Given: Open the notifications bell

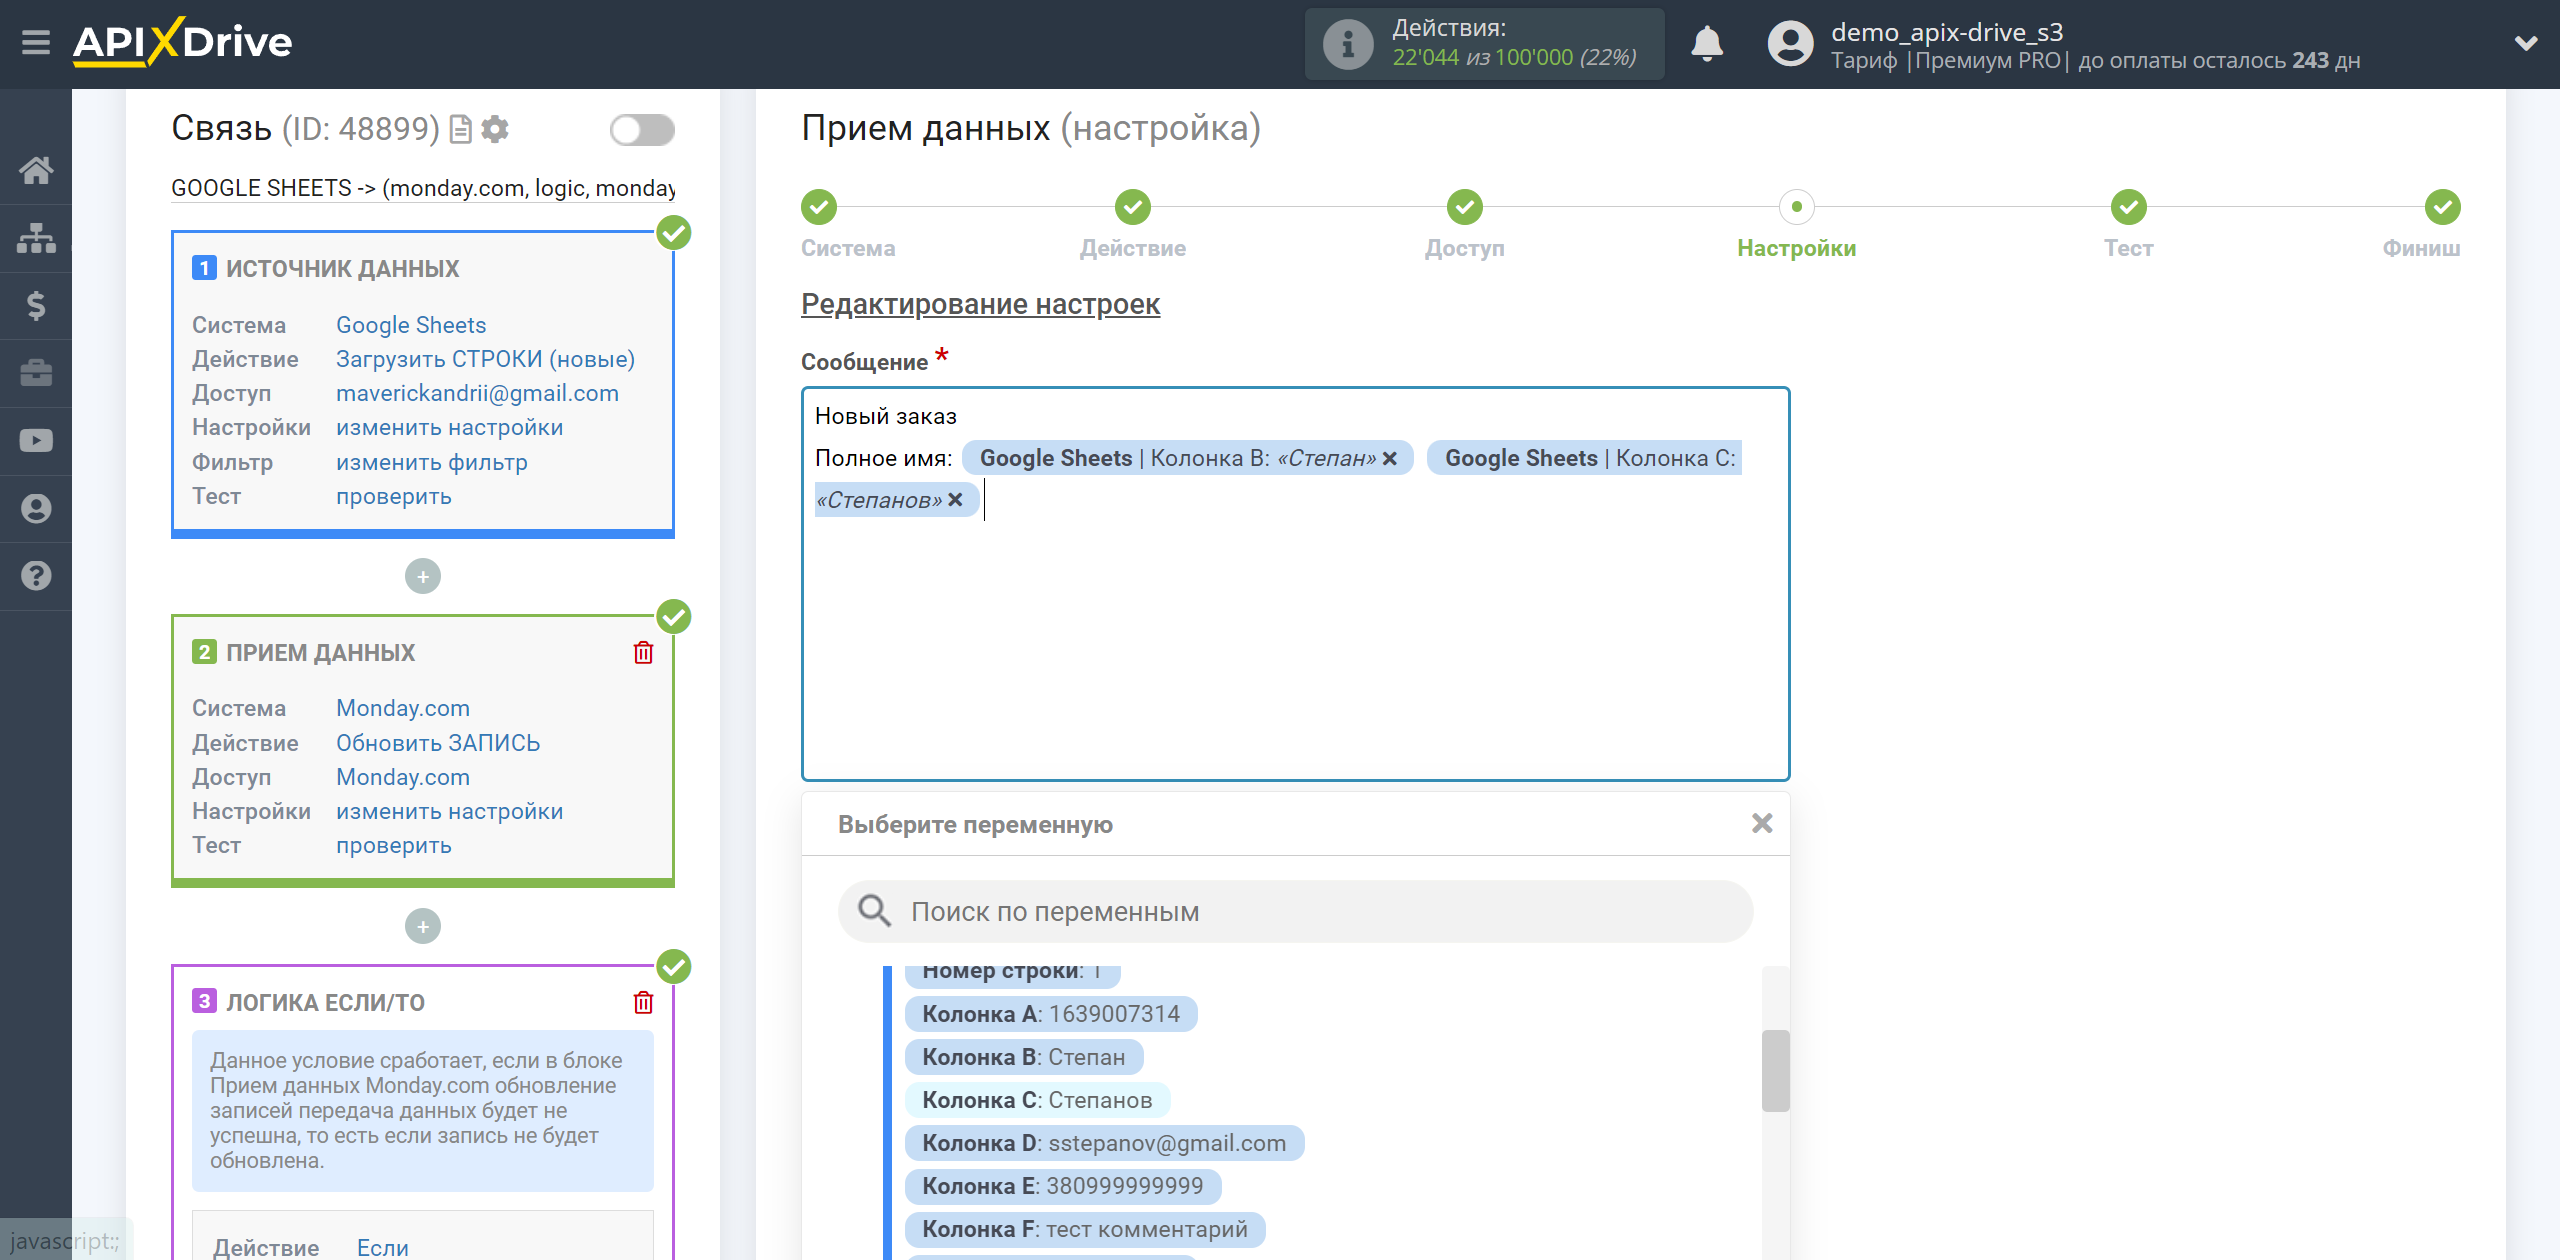Looking at the screenshot, I should [1707, 44].
